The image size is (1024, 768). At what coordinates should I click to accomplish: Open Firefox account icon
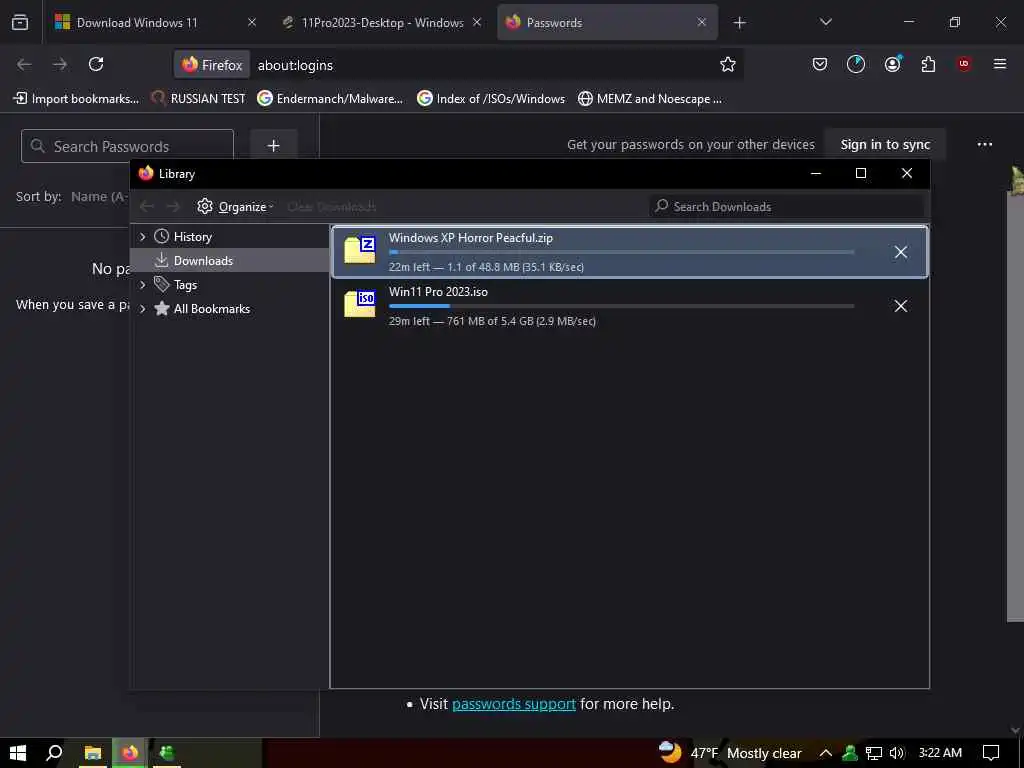[x=892, y=64]
